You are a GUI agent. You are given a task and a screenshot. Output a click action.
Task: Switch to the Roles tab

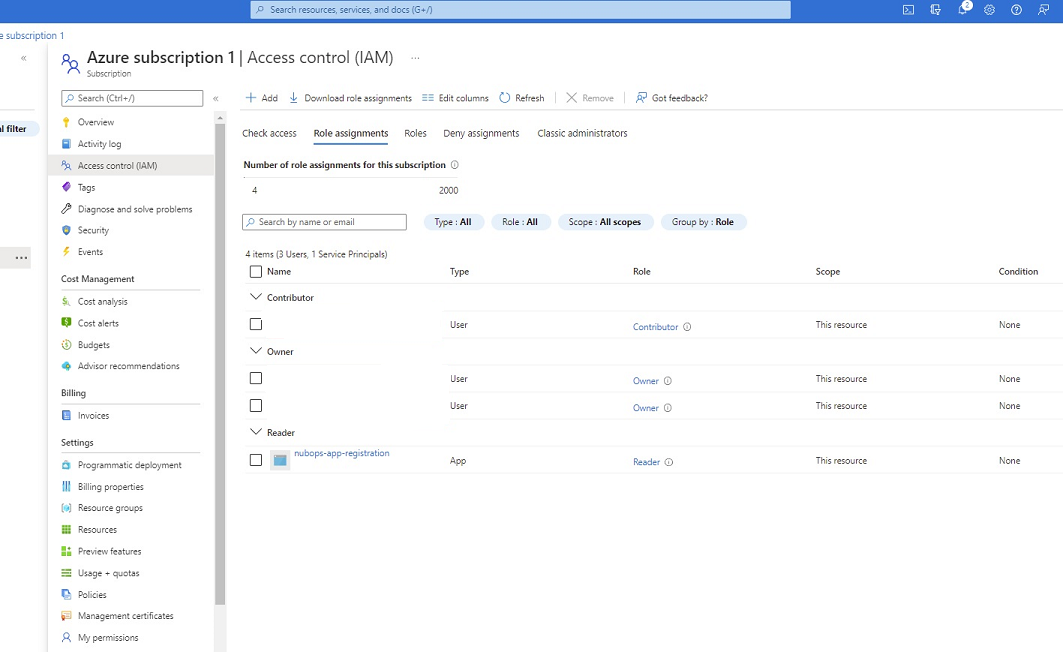[416, 134]
